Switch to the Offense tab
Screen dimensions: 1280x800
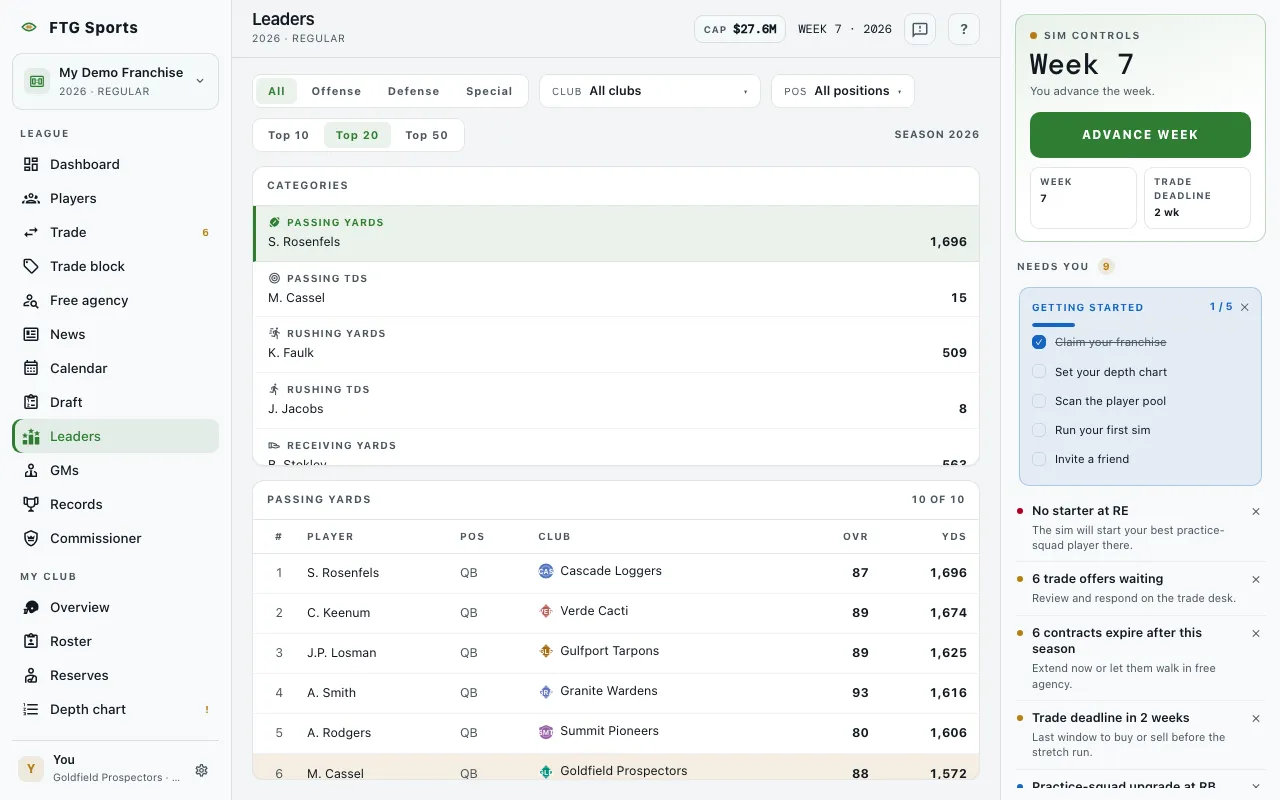[336, 91]
